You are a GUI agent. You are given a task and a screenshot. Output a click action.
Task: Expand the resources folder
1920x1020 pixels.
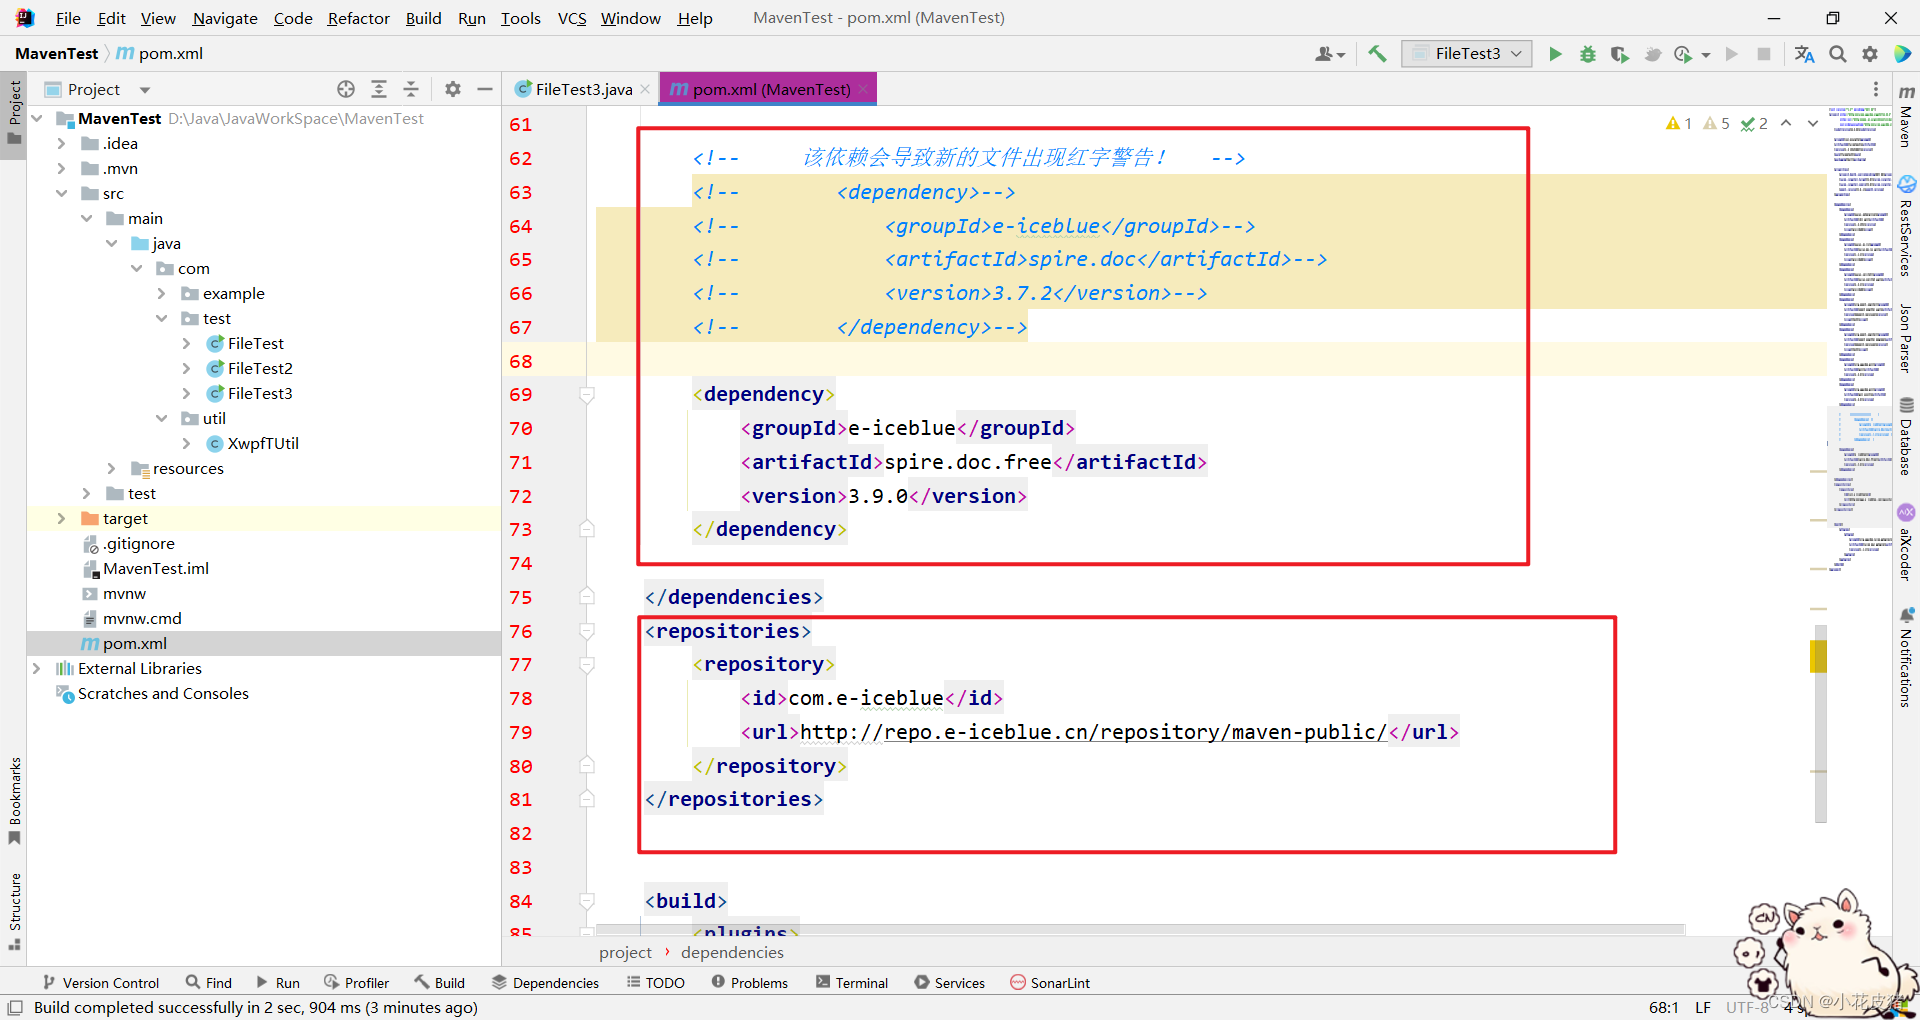click(x=112, y=468)
